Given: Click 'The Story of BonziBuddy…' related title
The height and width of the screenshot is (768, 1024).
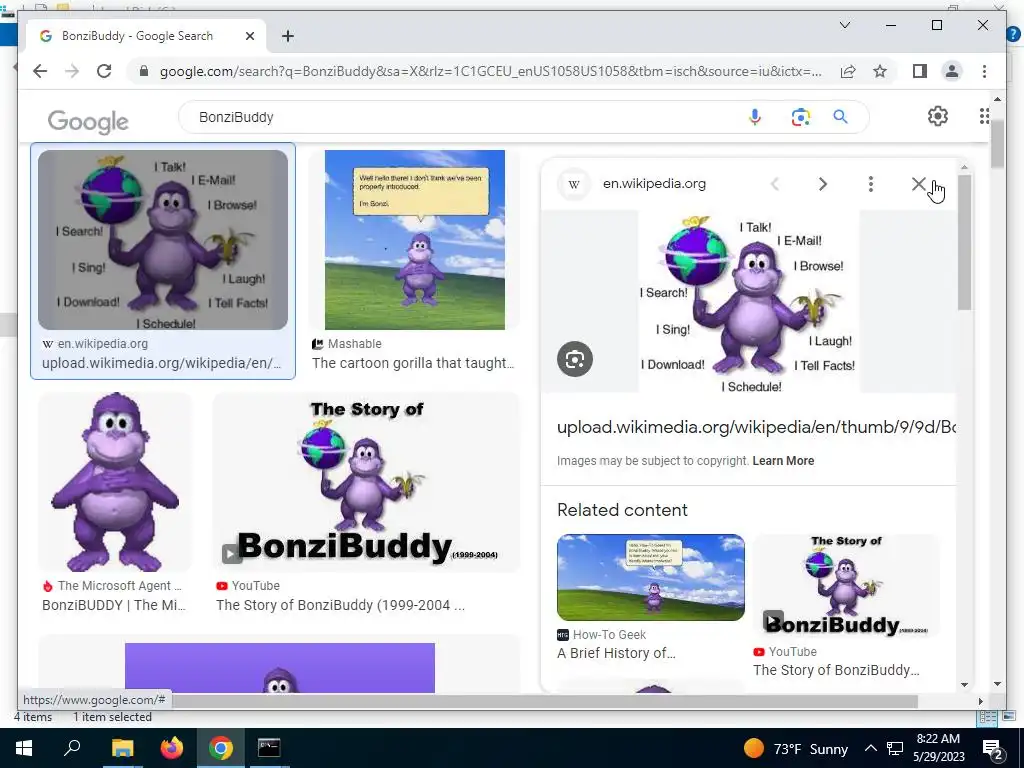Looking at the screenshot, I should click(836, 670).
